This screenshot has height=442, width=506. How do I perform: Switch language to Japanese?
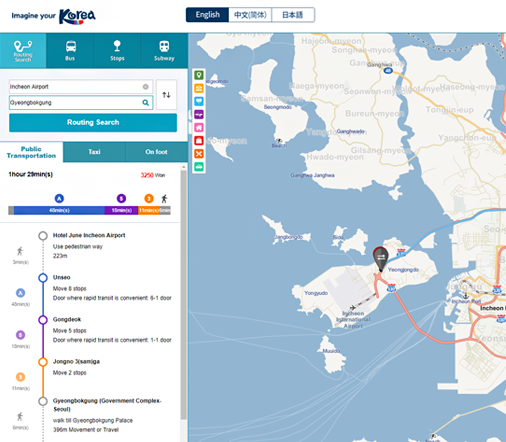[293, 15]
